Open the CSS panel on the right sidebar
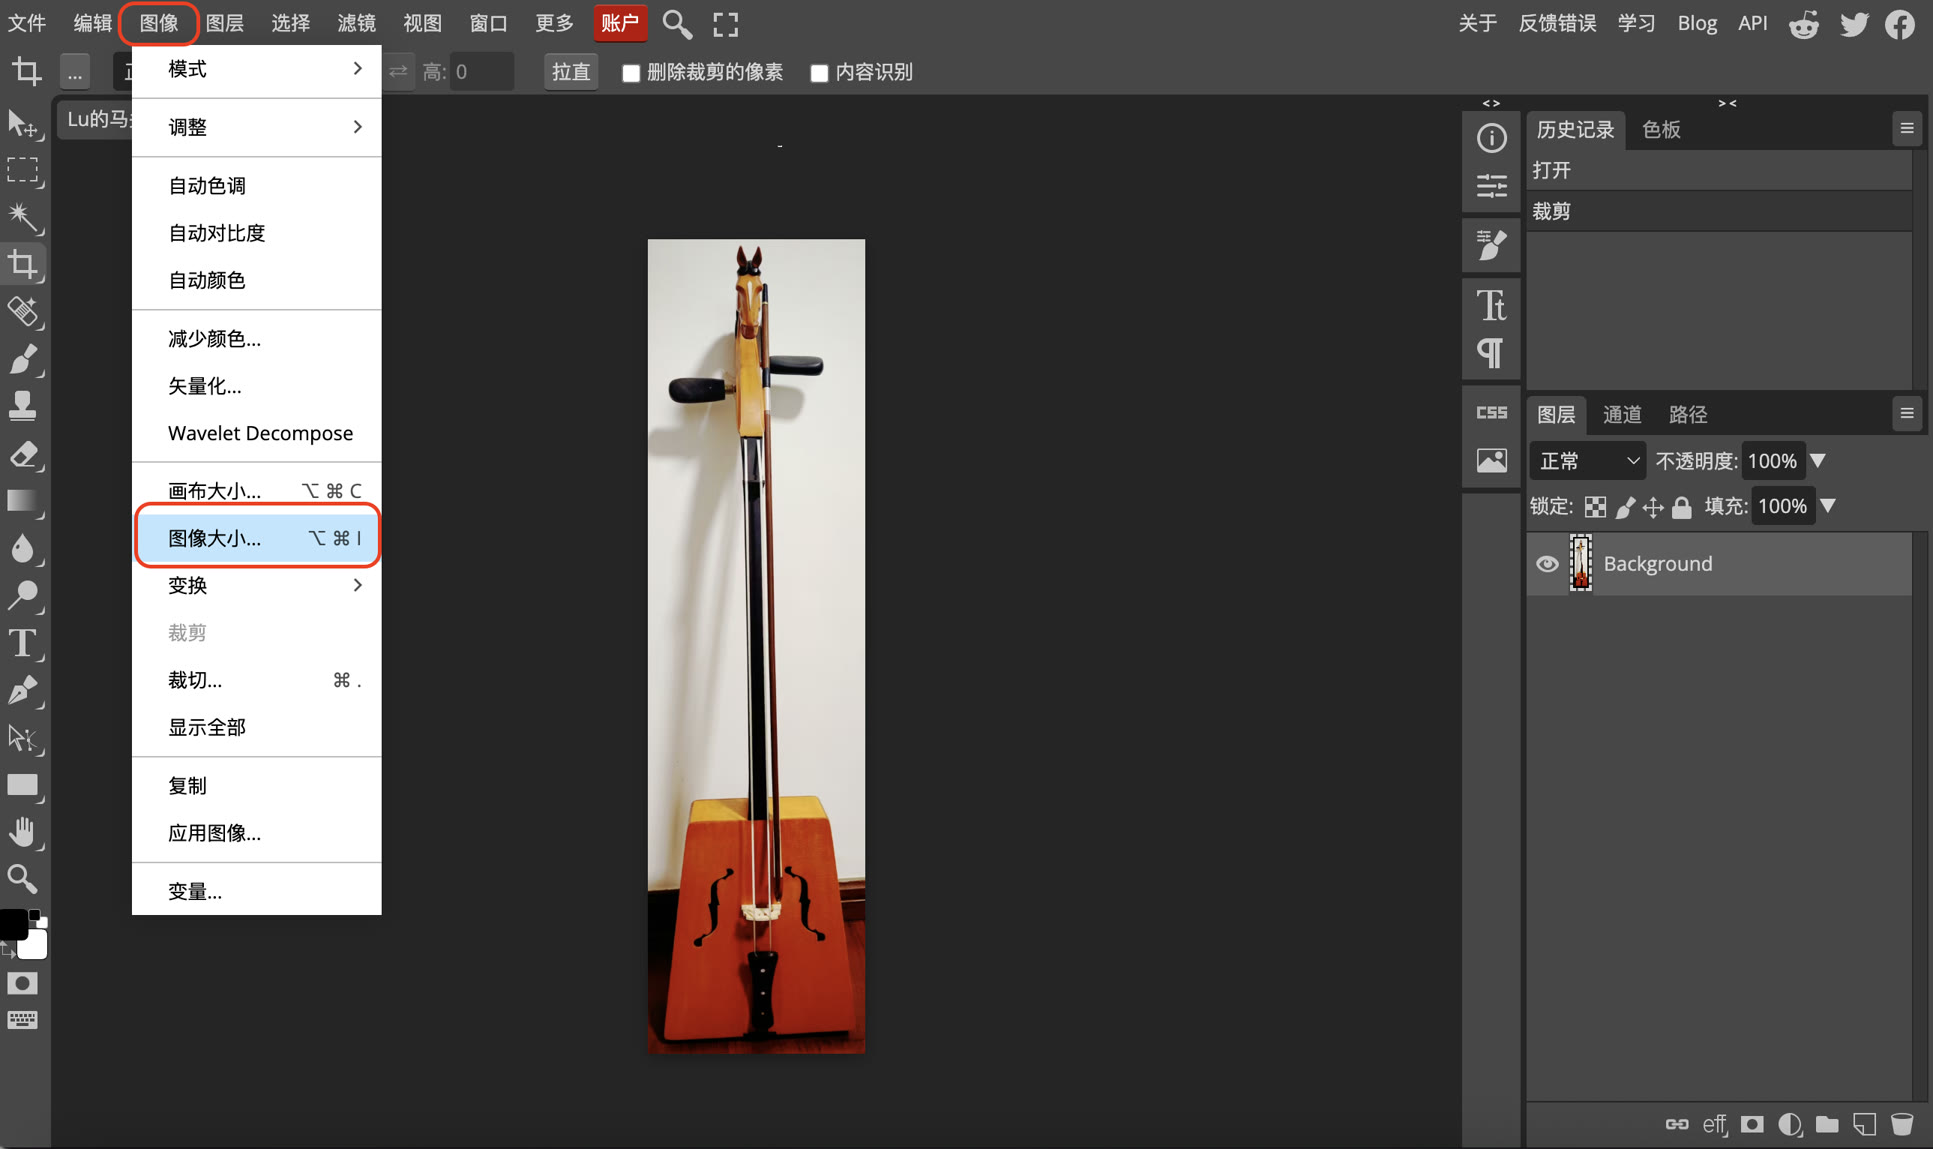1933x1149 pixels. 1491,411
